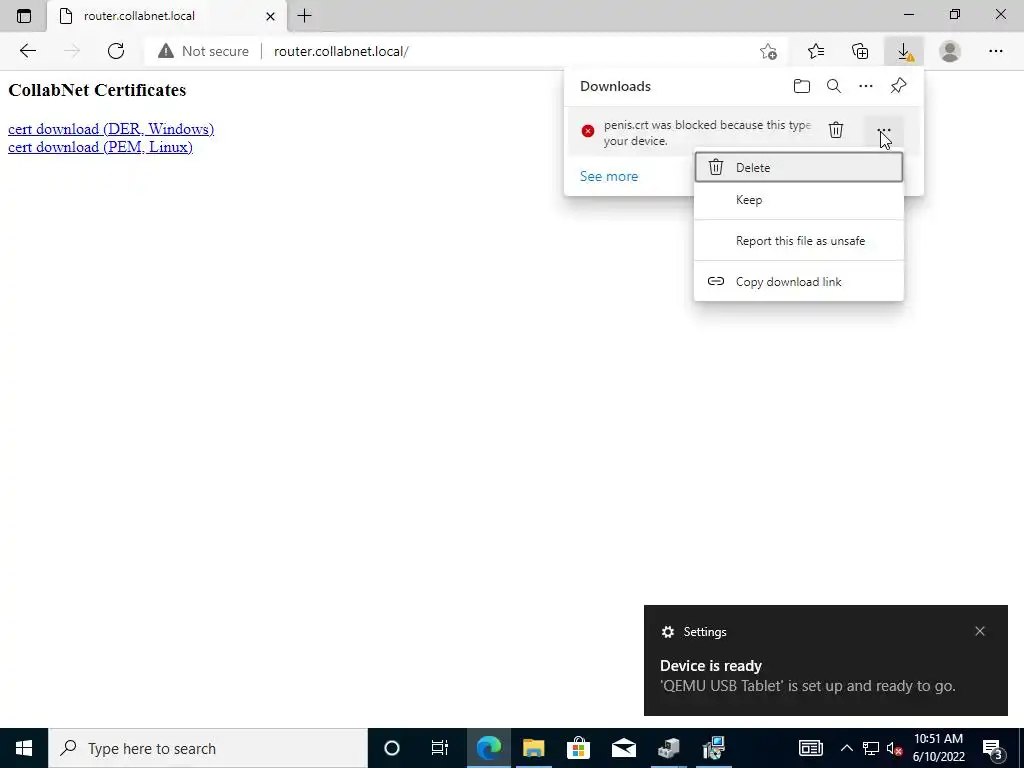Viewport: 1024px width, 768px height.
Task: Click the See more link
Action: pos(609,176)
